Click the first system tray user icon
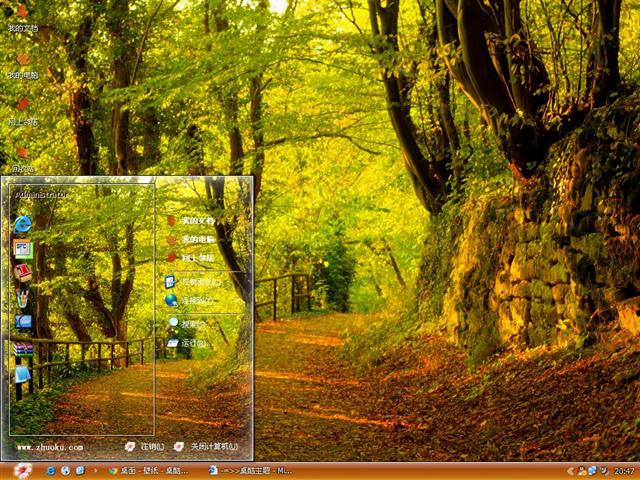This screenshot has height=480, width=640. [582, 471]
